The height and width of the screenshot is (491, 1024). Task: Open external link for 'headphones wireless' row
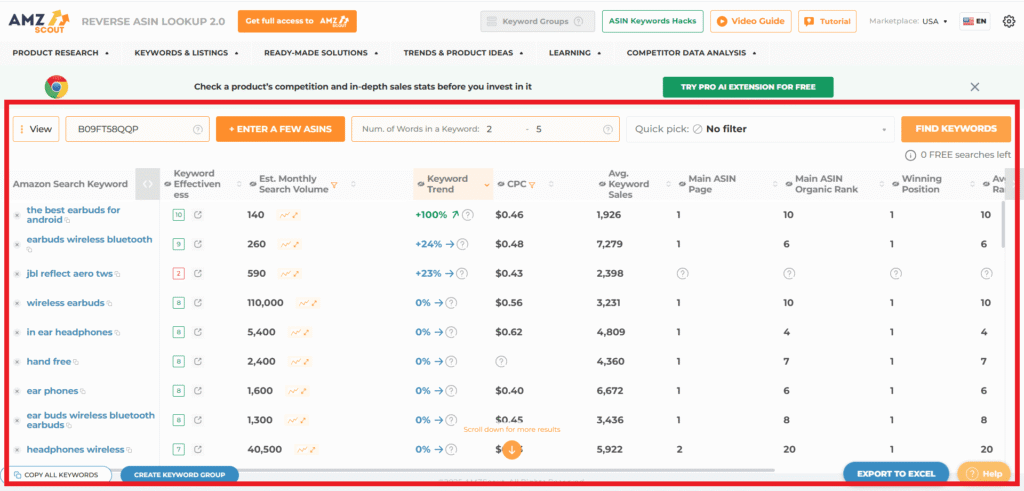[x=198, y=449]
